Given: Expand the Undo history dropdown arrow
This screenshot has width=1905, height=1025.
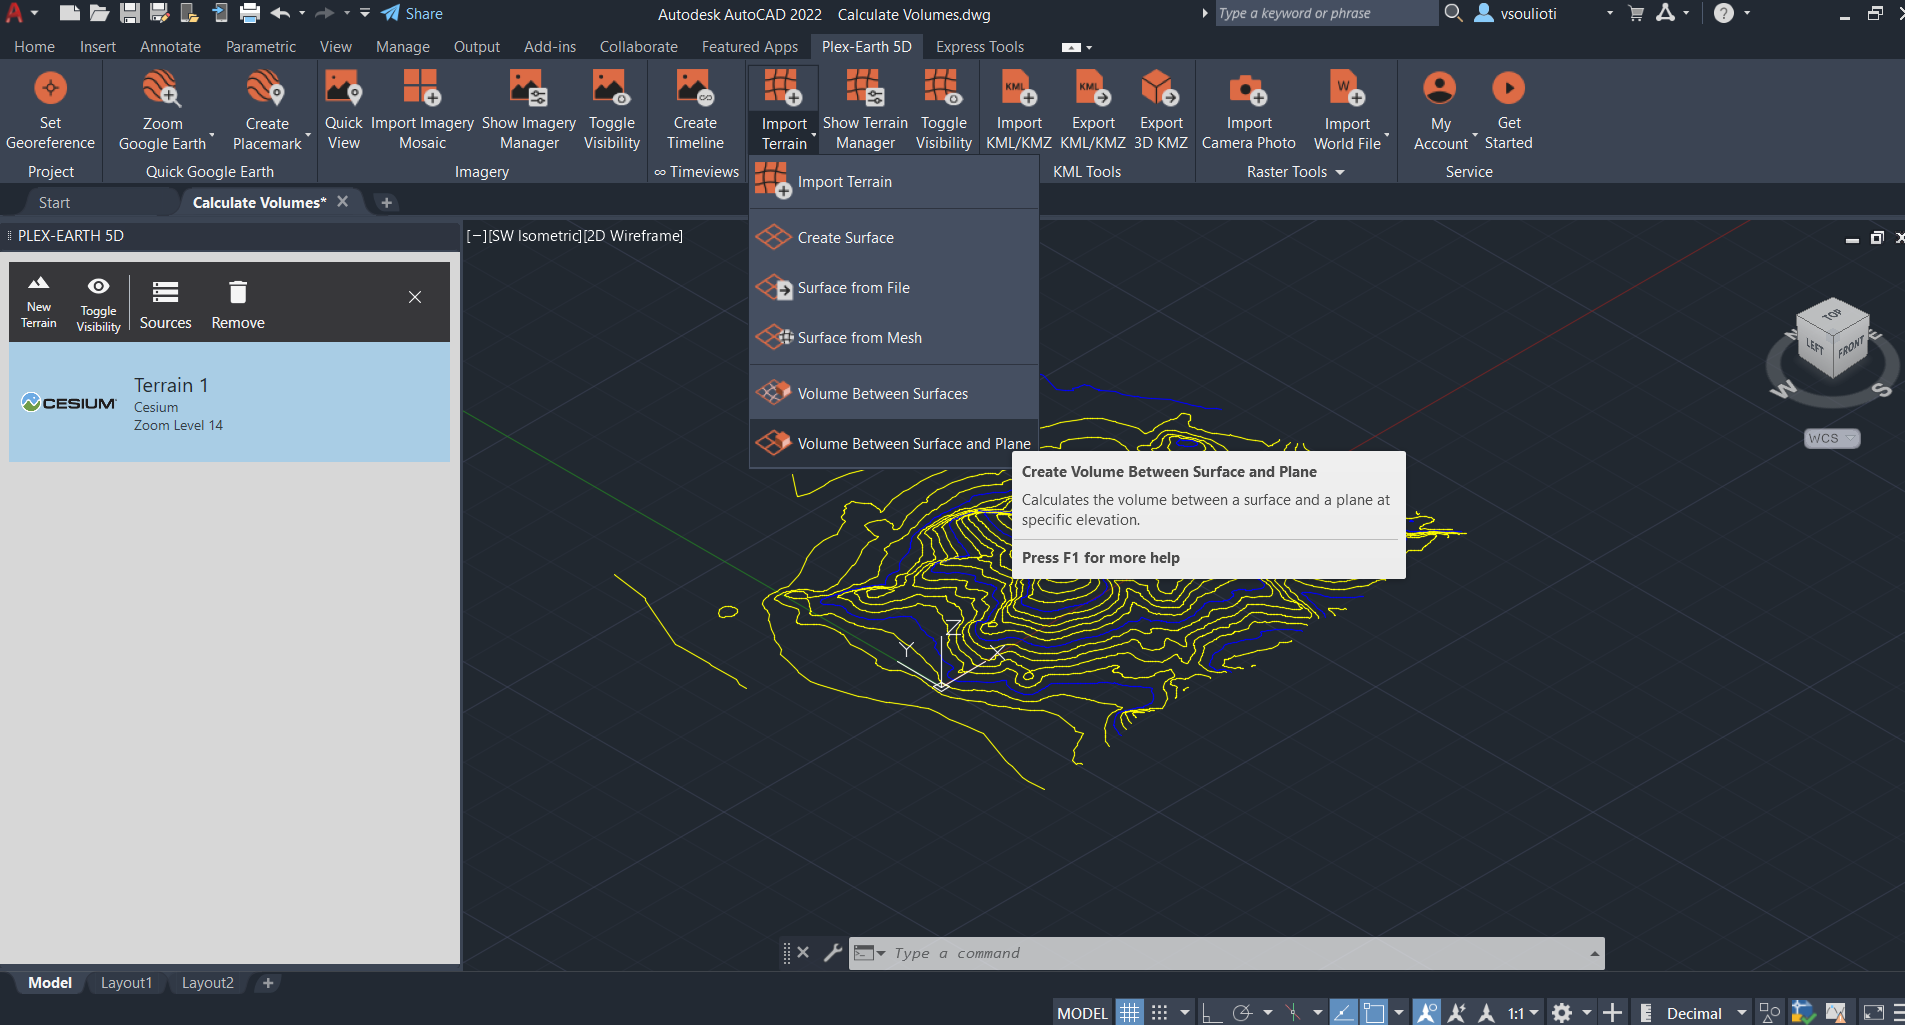Looking at the screenshot, I should 302,13.
